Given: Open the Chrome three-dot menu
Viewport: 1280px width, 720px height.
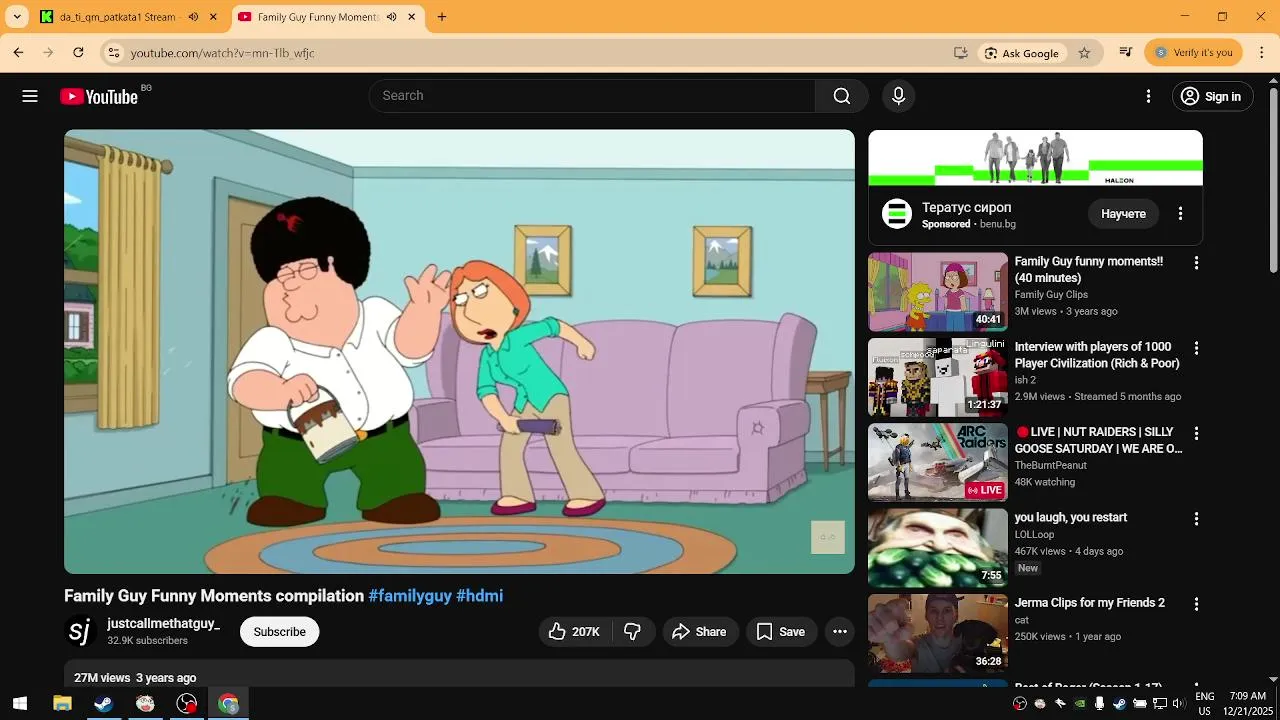Looking at the screenshot, I should tap(1262, 53).
